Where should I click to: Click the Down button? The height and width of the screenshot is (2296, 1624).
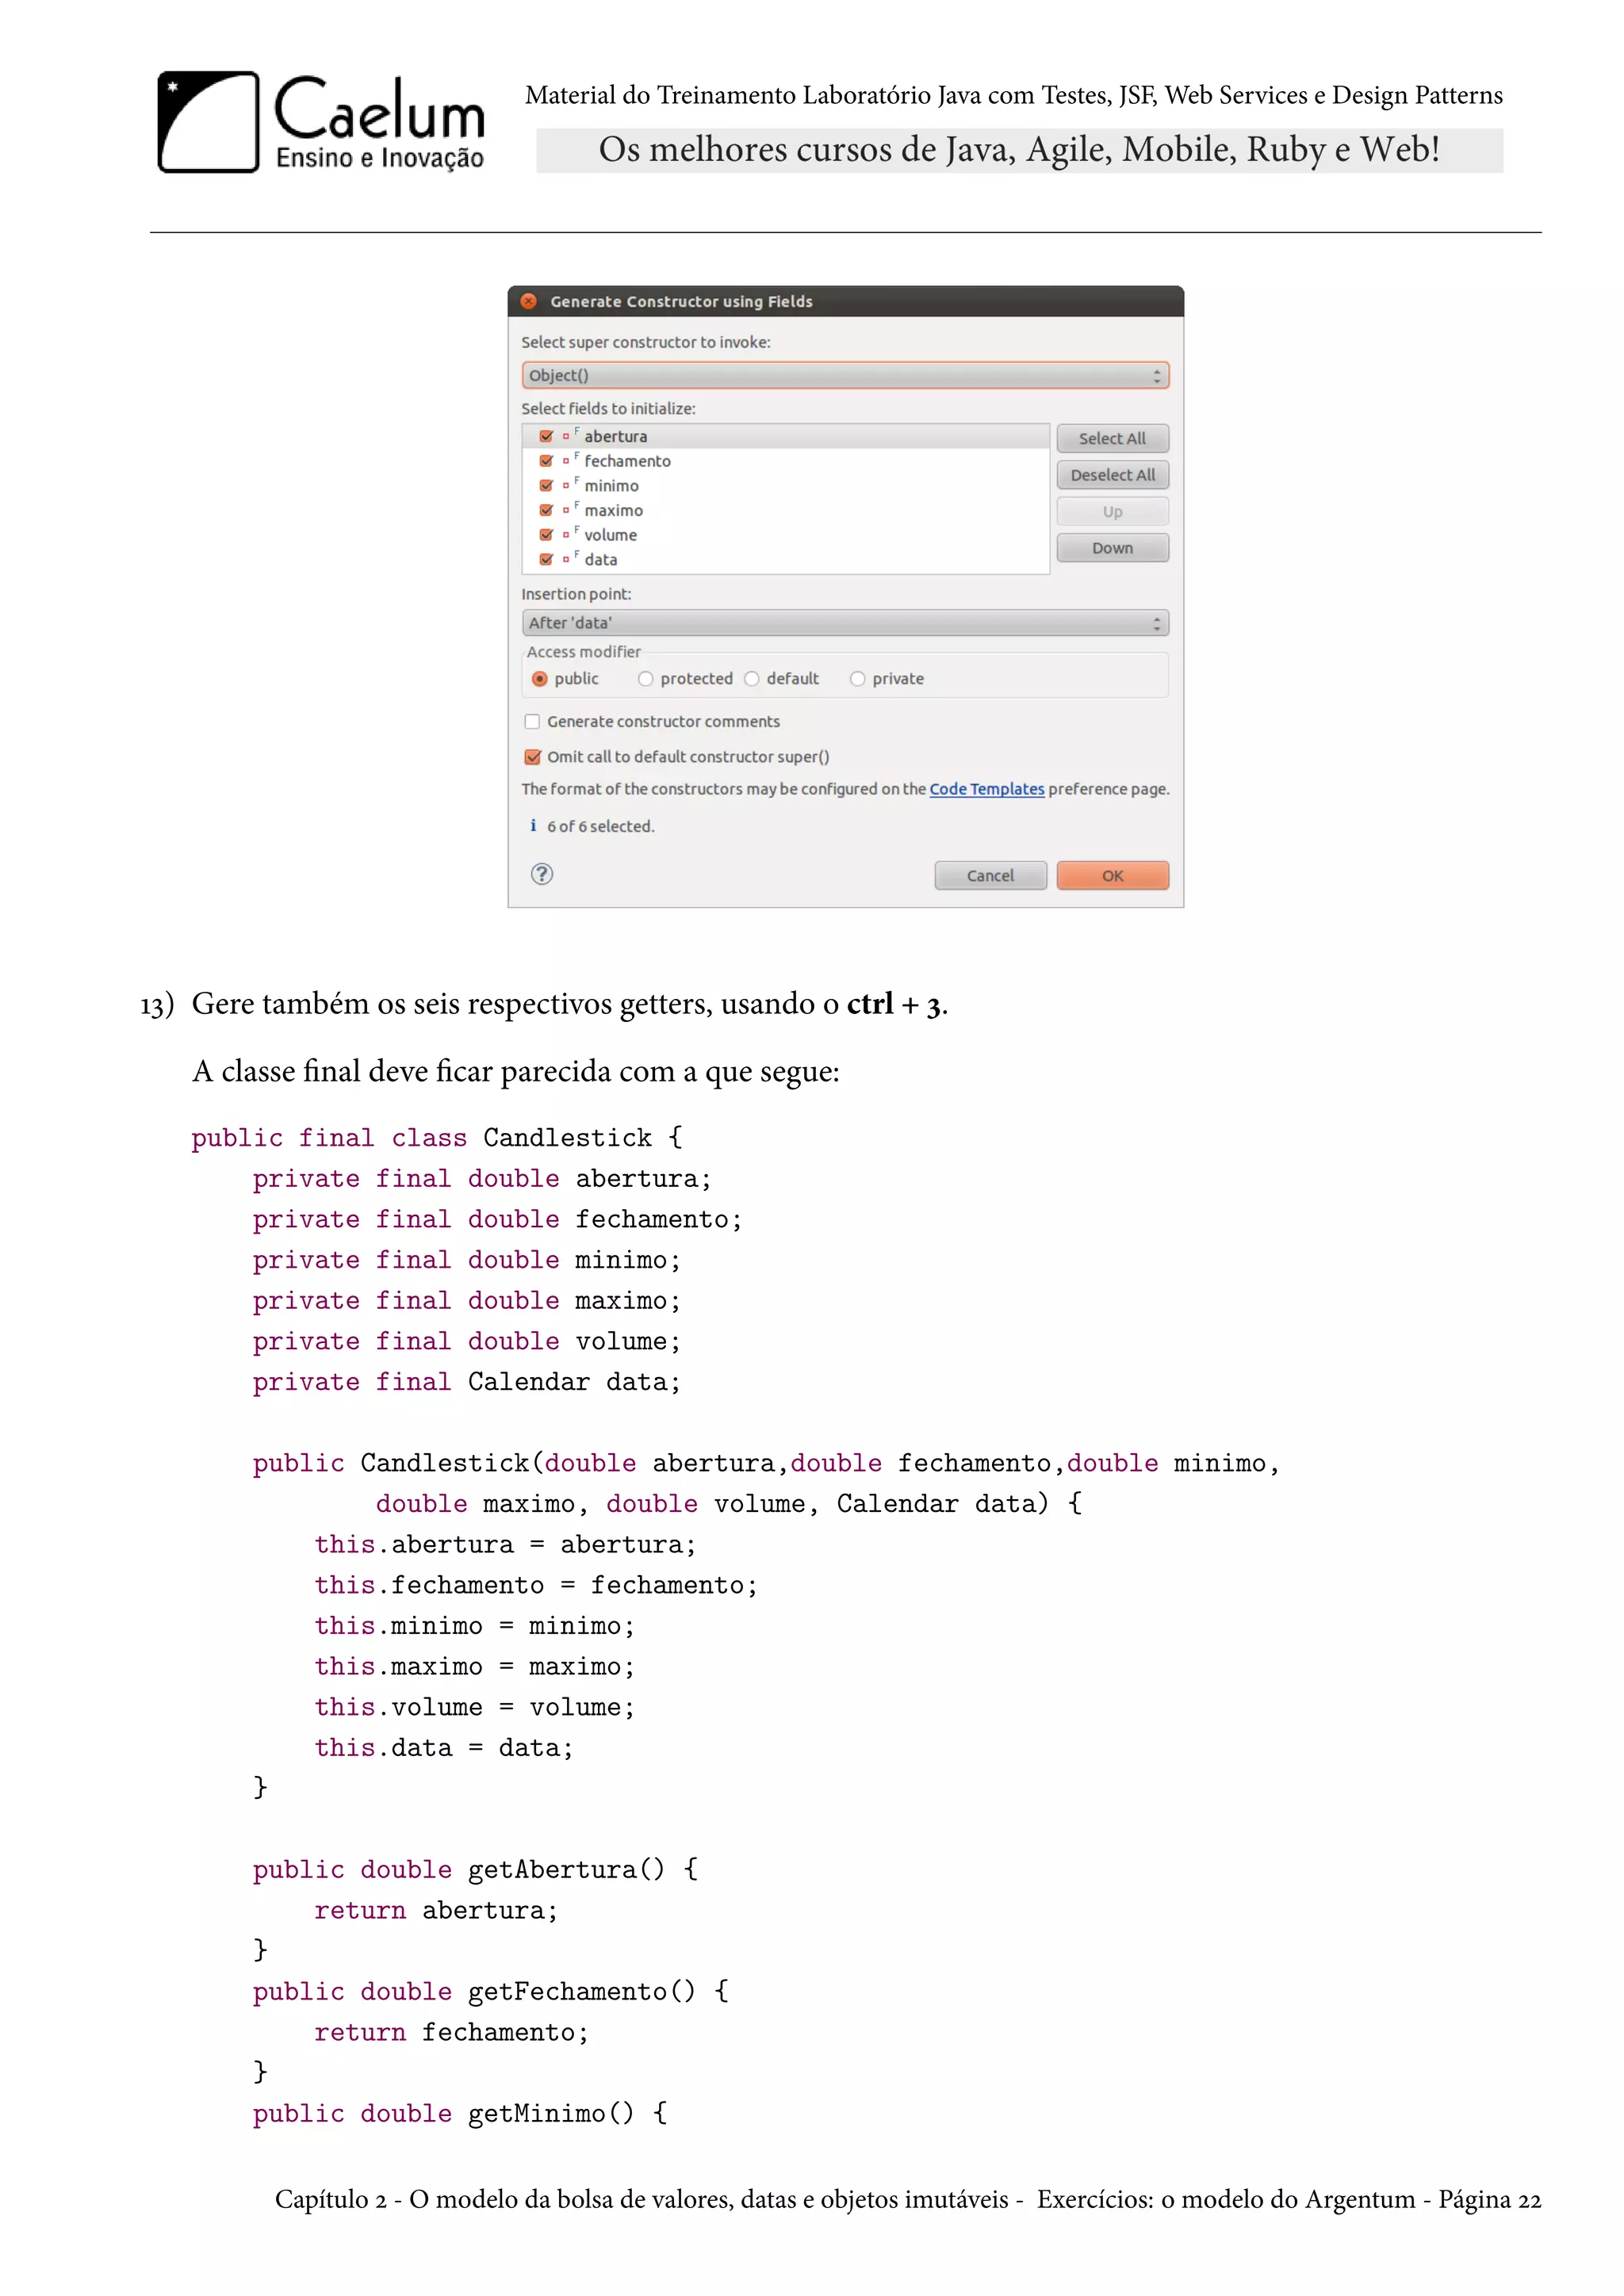1112,548
